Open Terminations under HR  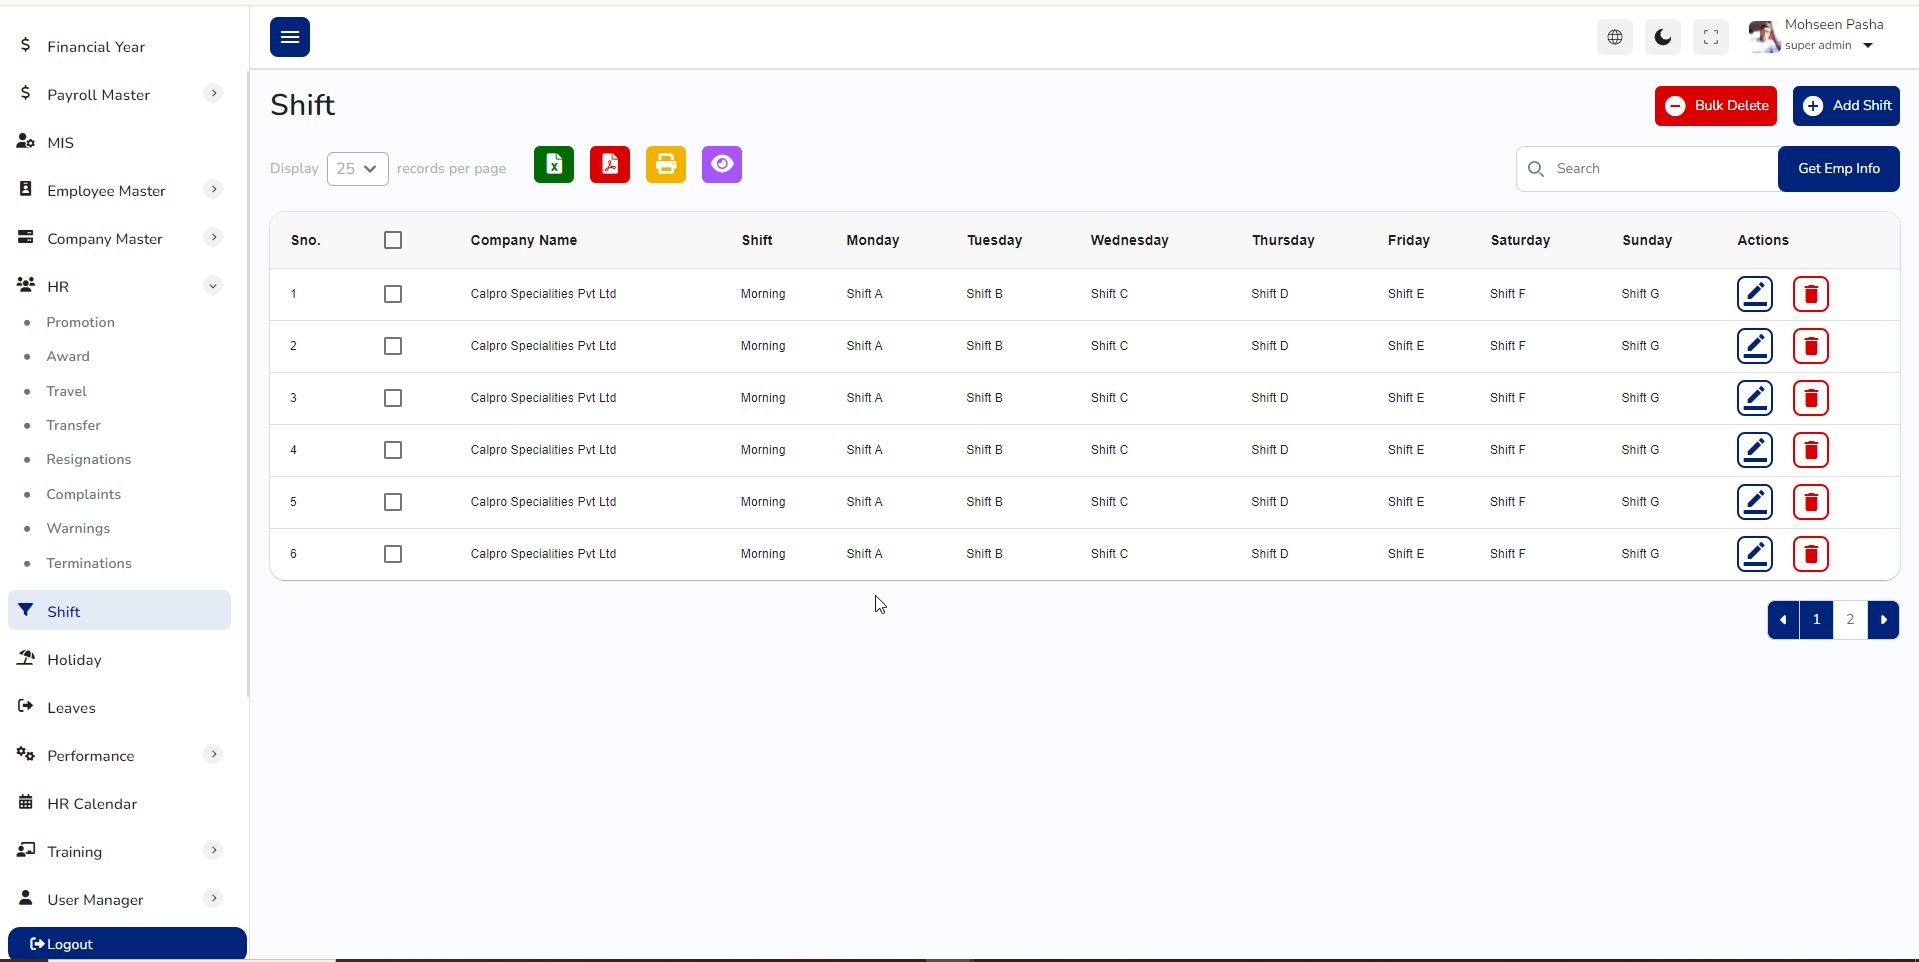coord(88,563)
